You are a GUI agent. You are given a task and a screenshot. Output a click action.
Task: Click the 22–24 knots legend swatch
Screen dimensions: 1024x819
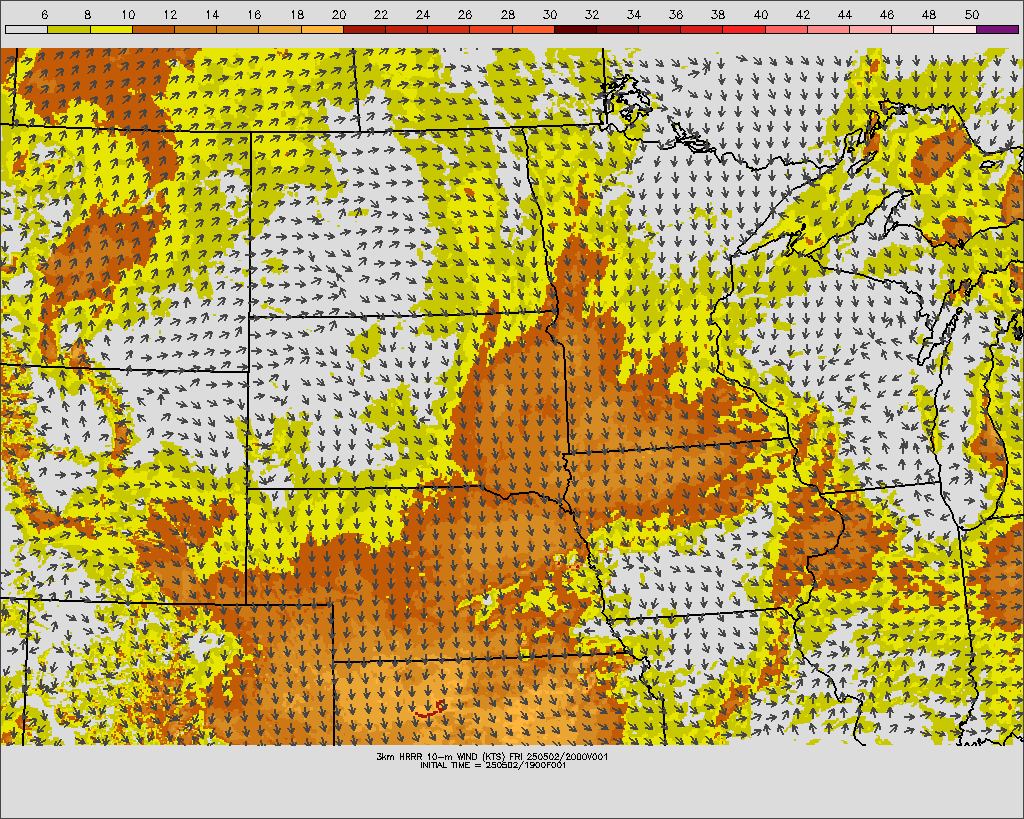(406, 29)
